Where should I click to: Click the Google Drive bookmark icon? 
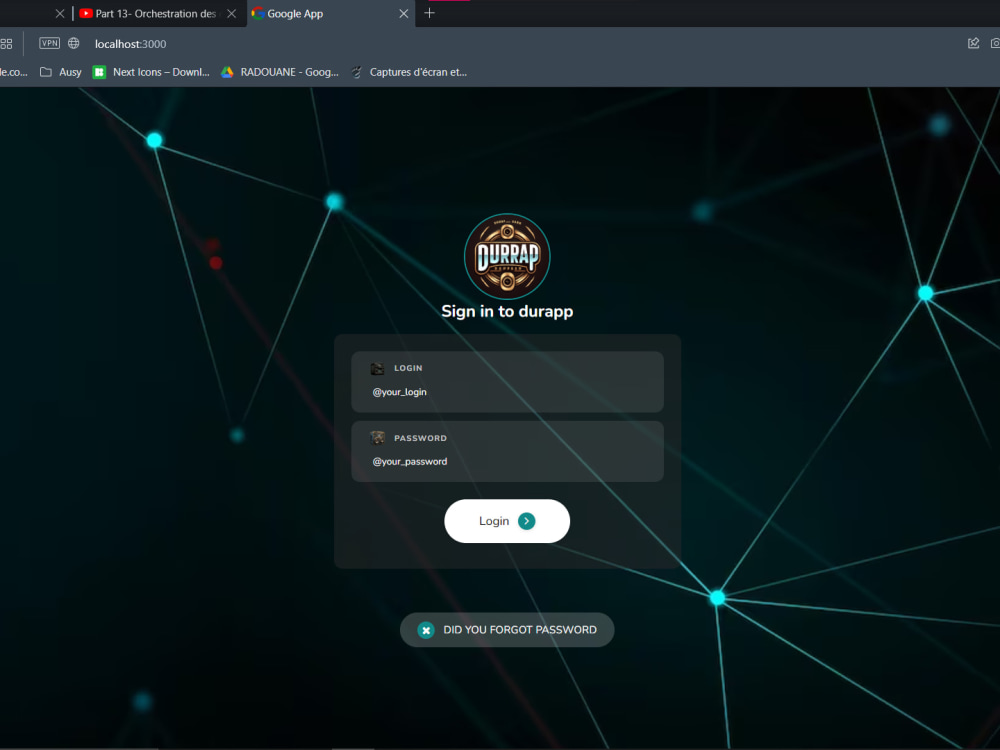[x=227, y=72]
